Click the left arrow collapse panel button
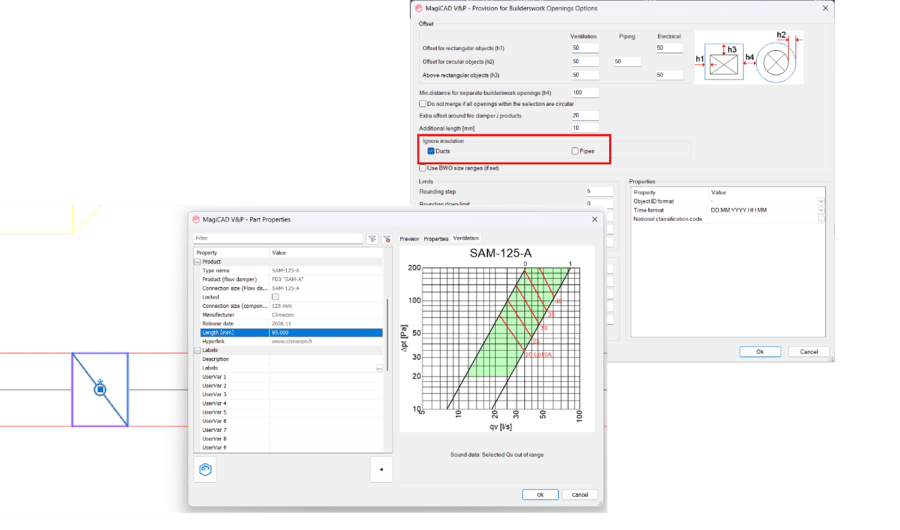900x530 pixels. tap(380, 468)
